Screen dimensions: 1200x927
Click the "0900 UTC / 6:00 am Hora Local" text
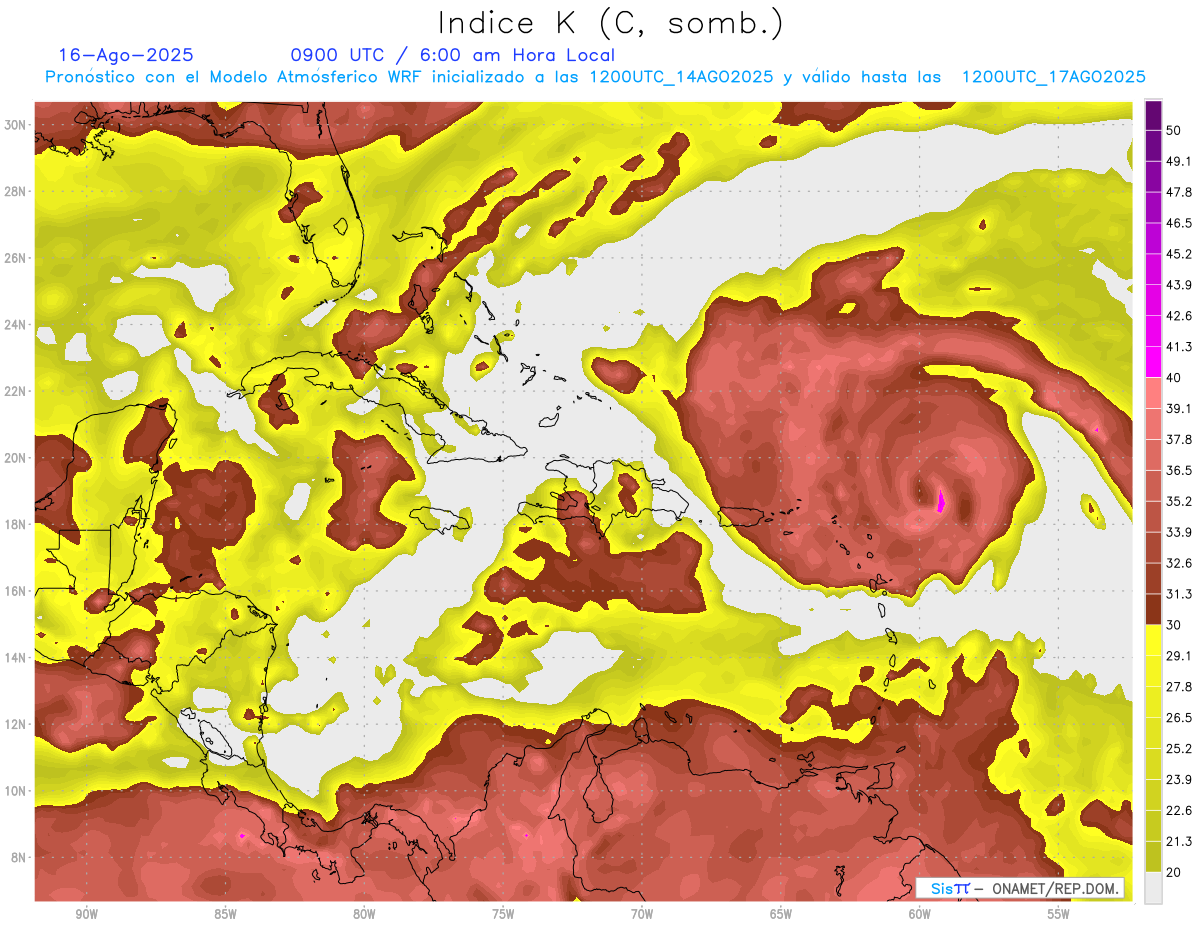click(x=453, y=55)
